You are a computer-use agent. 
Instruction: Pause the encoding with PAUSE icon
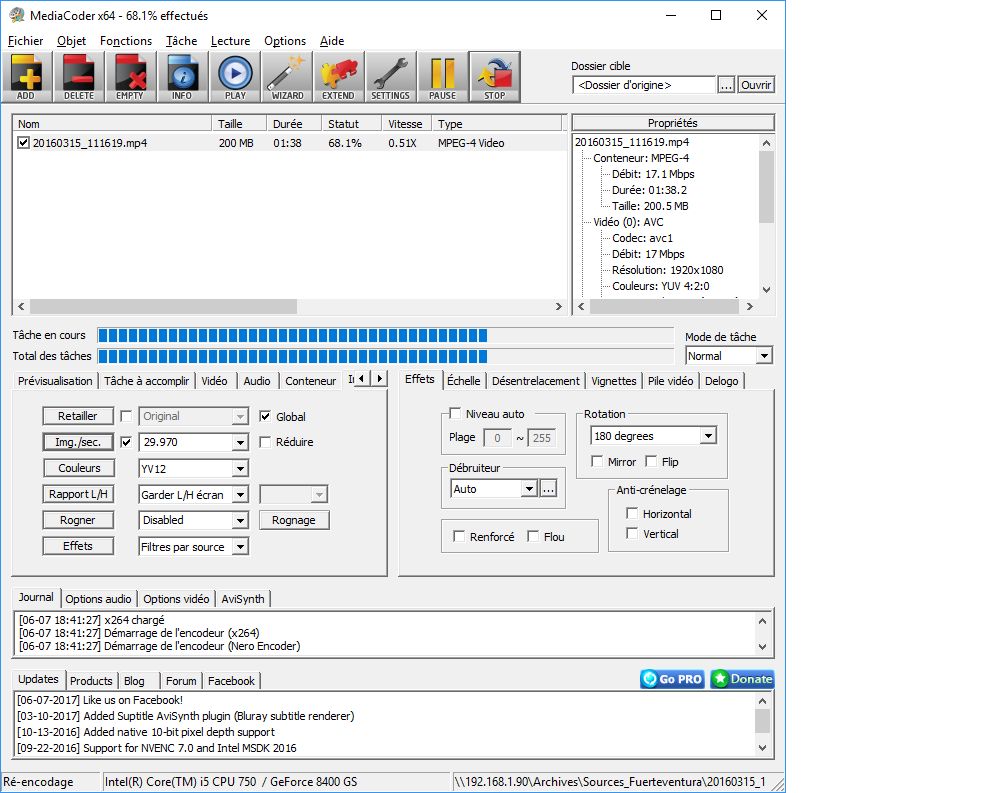(x=443, y=76)
